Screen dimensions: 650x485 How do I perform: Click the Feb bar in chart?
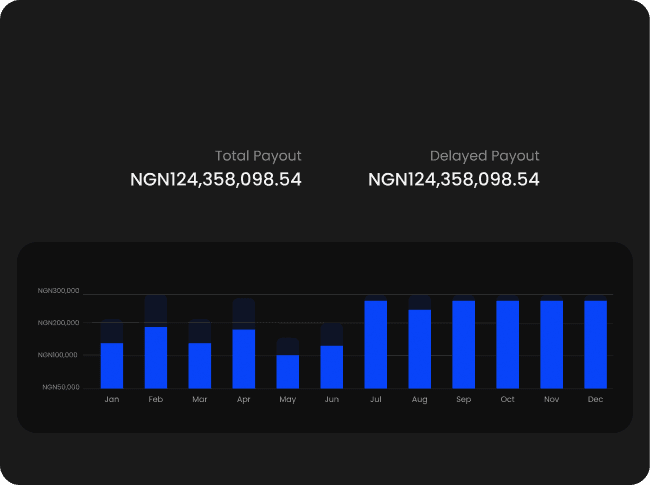(x=156, y=357)
